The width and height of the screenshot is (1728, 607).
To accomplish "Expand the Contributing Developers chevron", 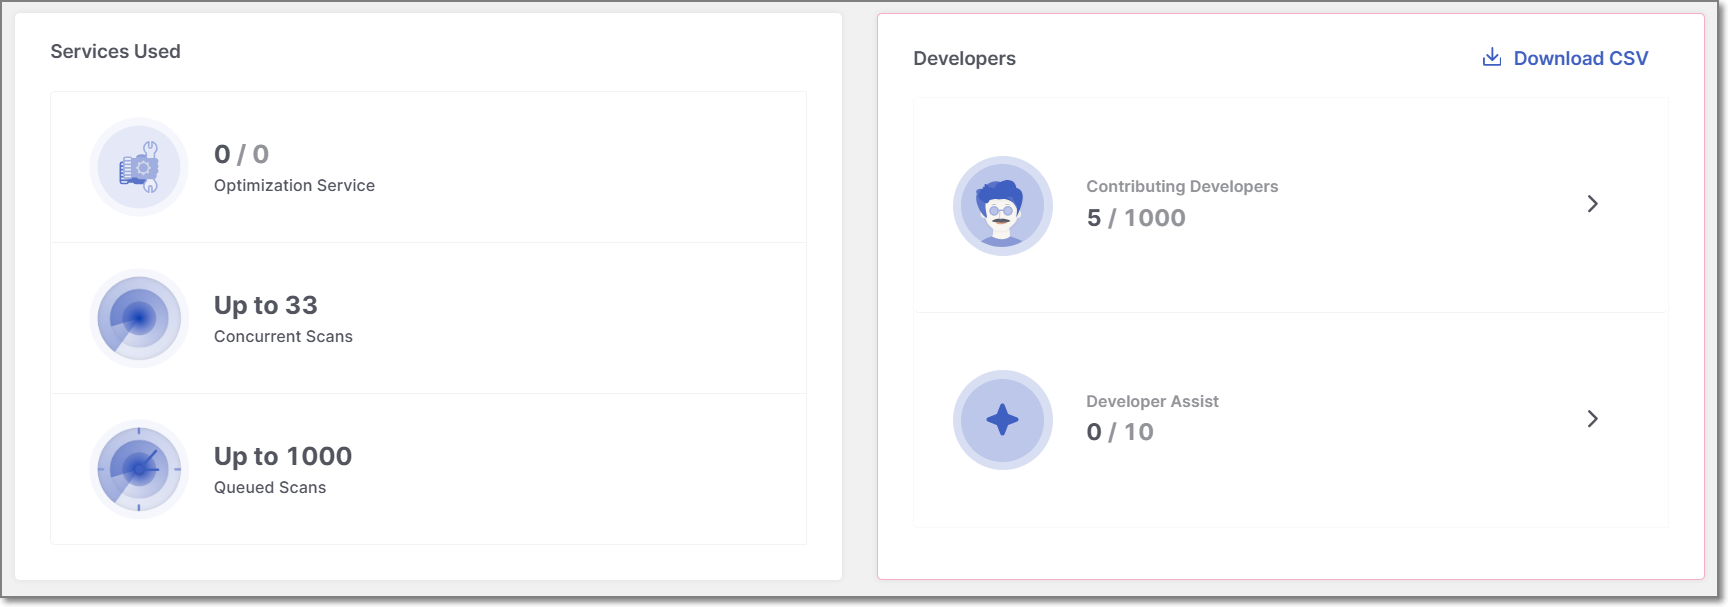I will pos(1593,204).
